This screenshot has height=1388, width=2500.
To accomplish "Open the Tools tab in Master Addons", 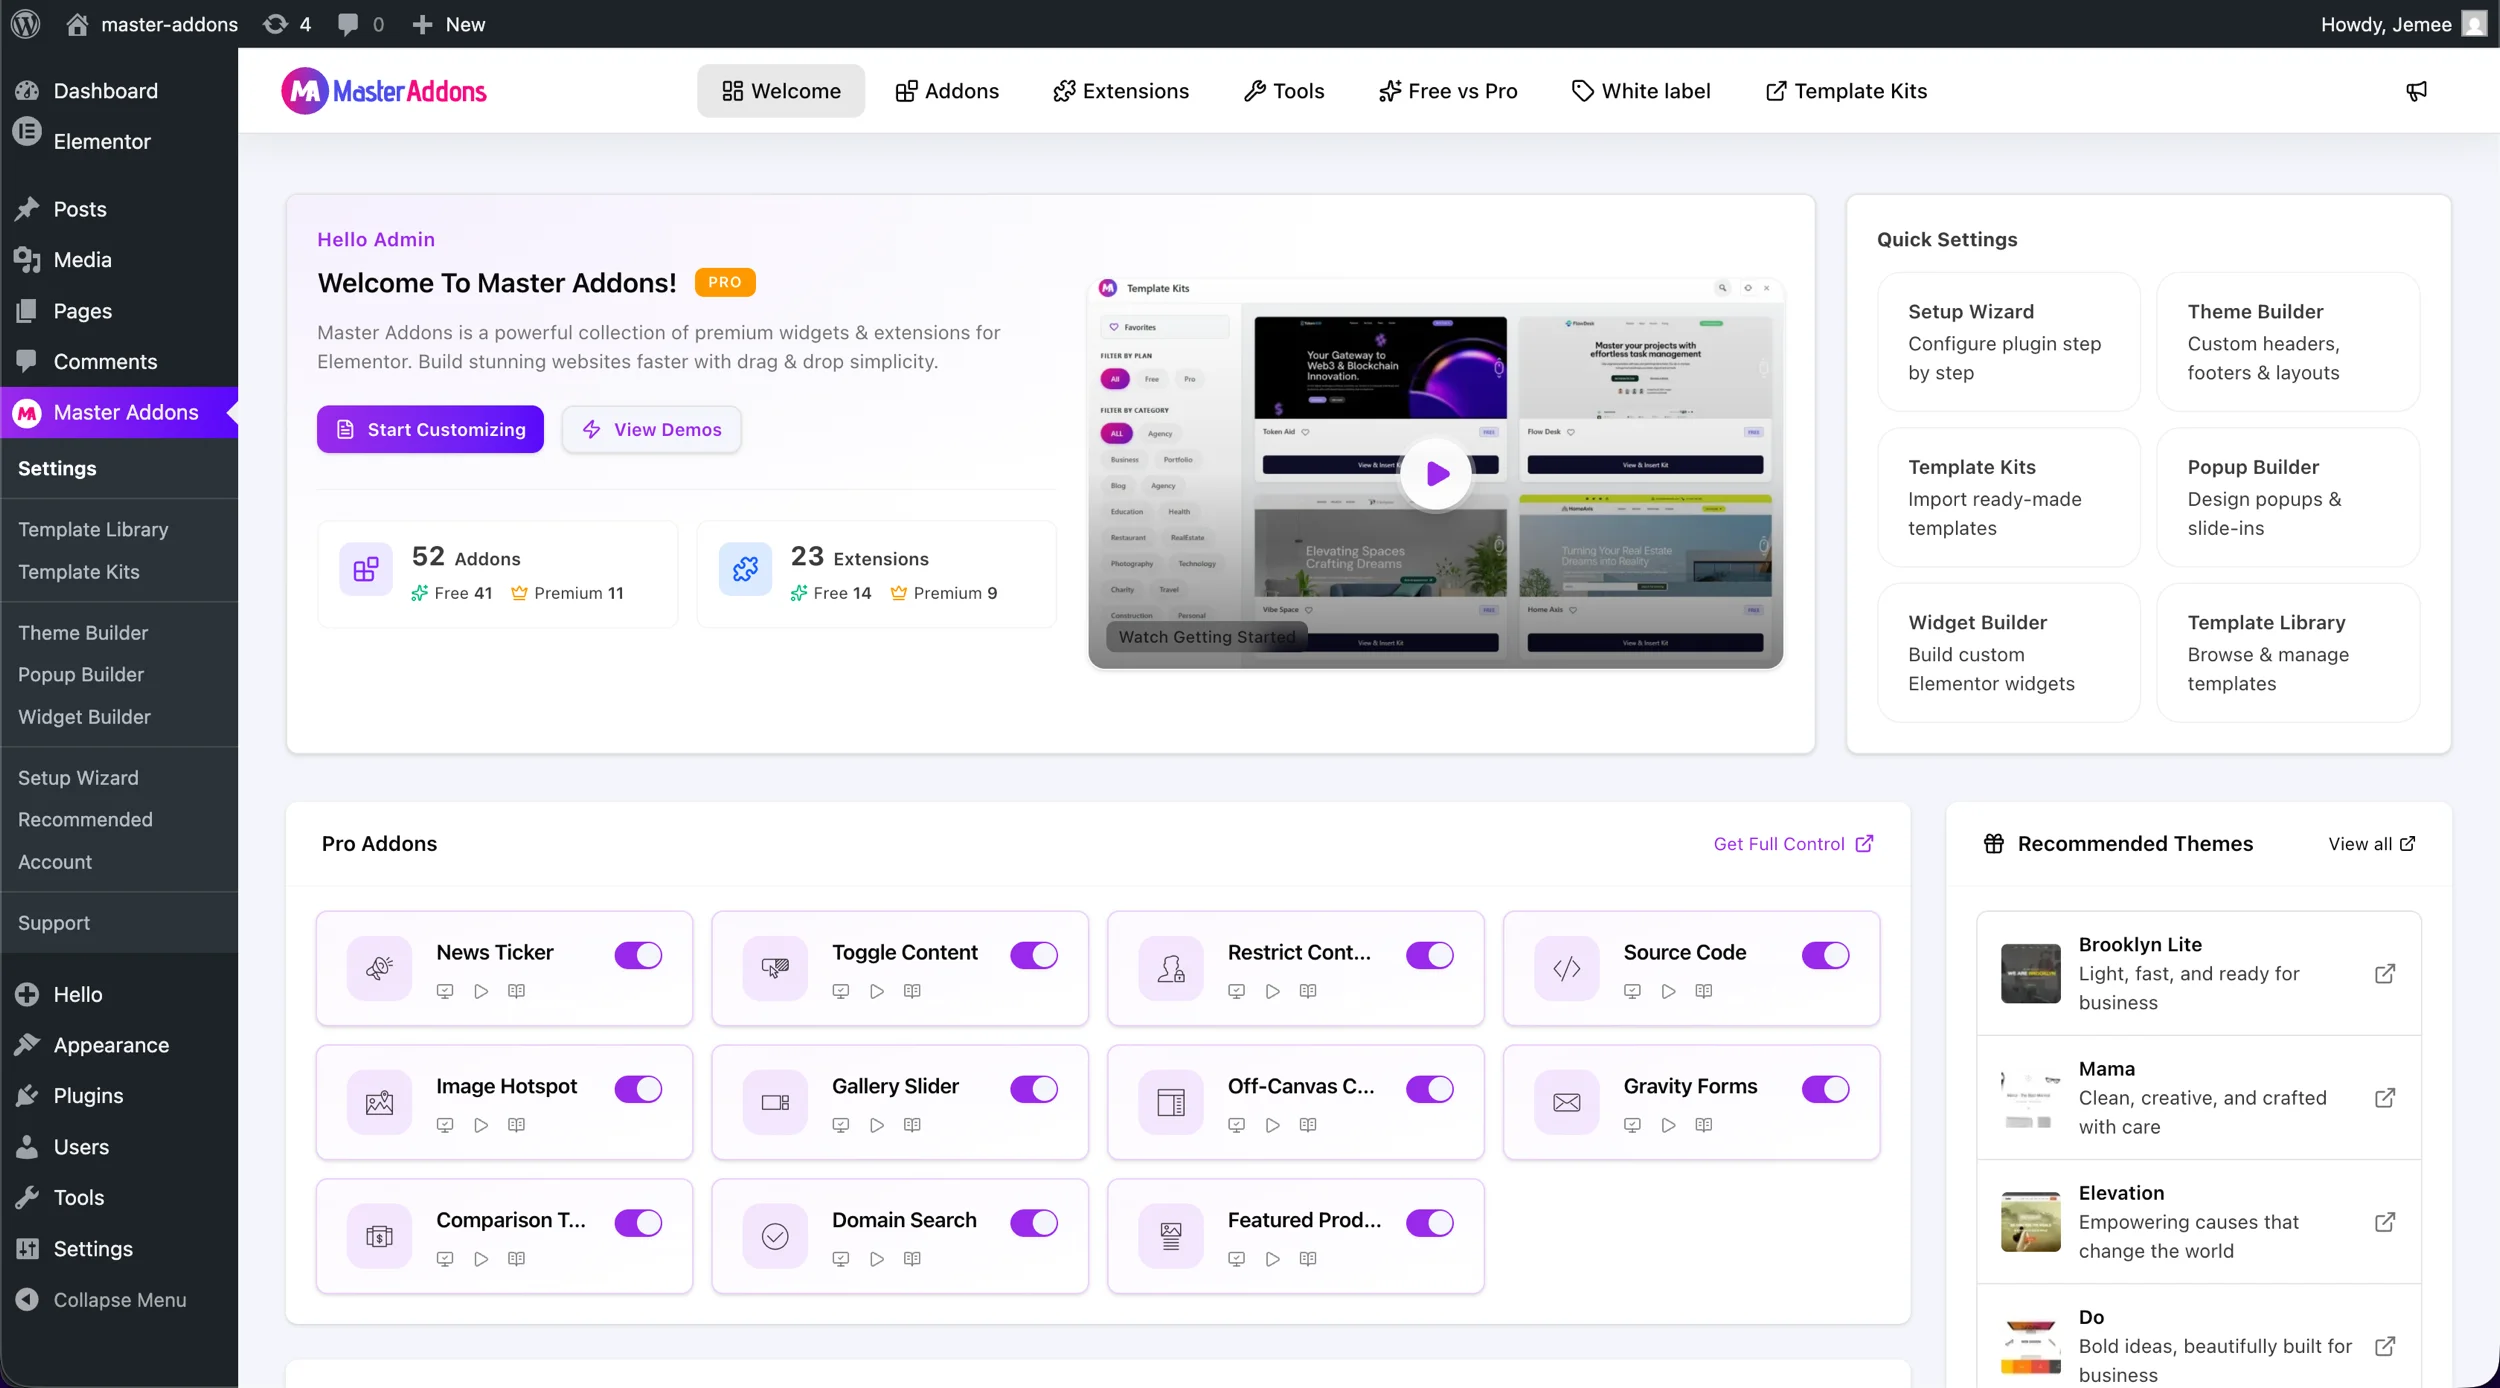I will coord(1284,91).
